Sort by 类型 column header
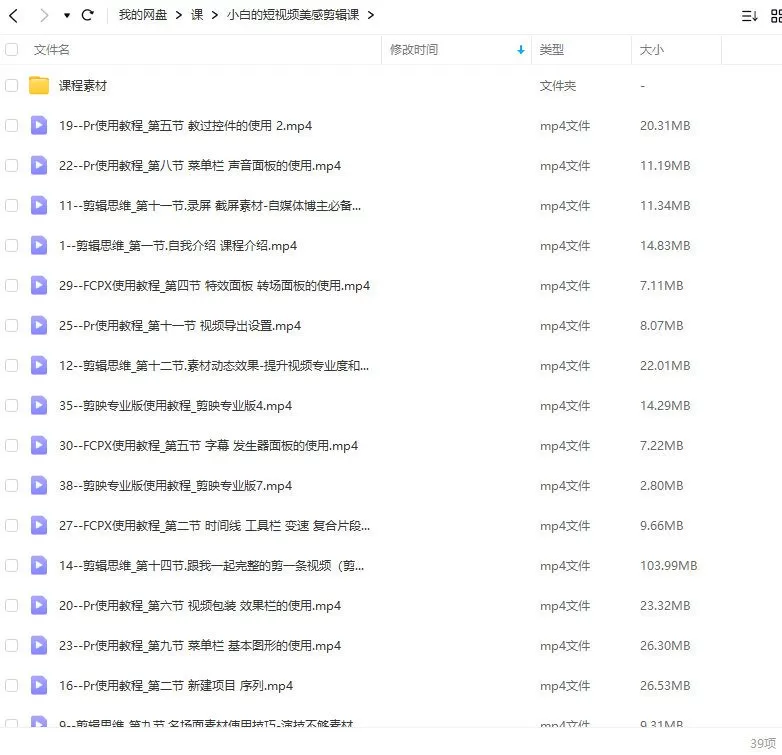 [552, 50]
